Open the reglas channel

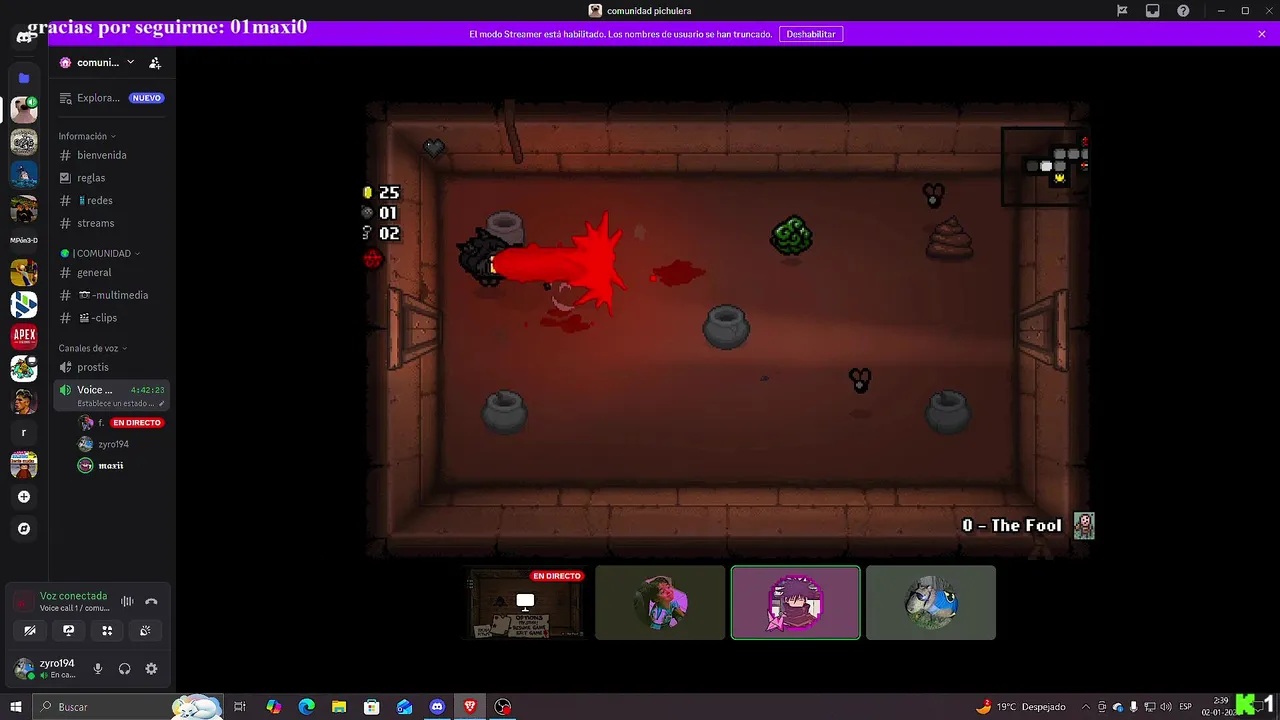[x=111, y=178]
